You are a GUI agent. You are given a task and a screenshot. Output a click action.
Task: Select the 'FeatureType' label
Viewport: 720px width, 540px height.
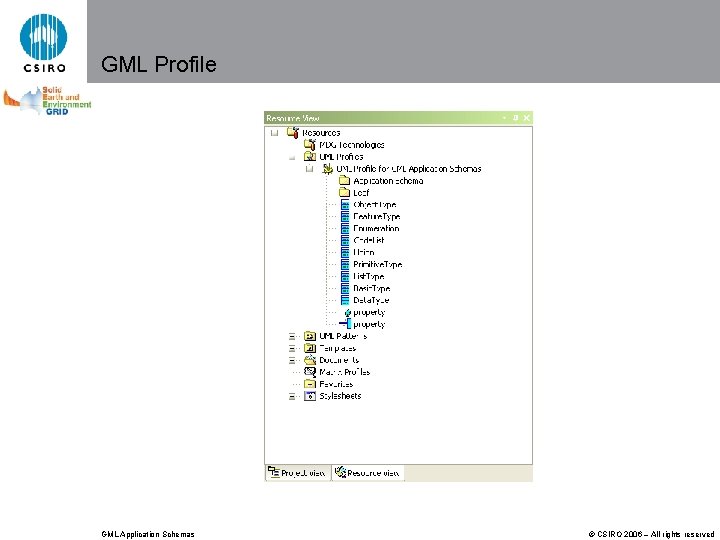[x=377, y=217]
